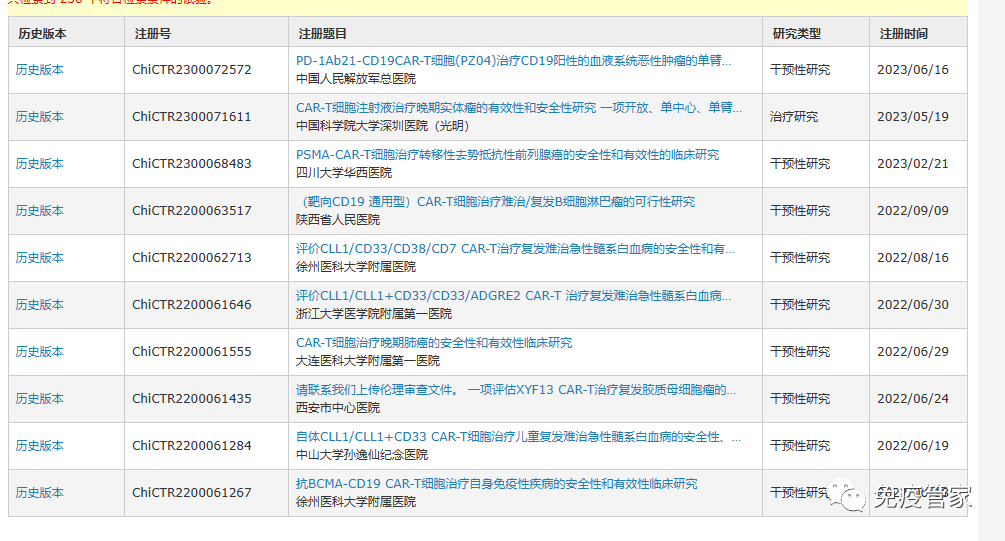Click institution 大连医科大学附属第一医院
1005x541 pixels.
tap(368, 361)
